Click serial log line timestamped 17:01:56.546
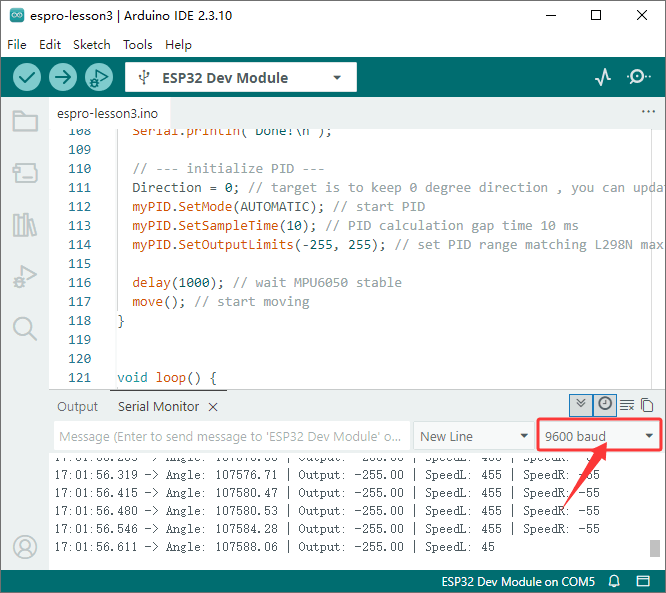 (327, 529)
